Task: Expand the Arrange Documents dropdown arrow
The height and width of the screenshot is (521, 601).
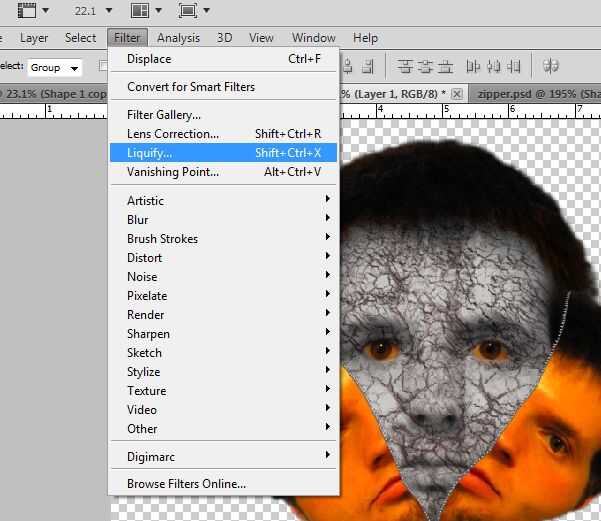Action: tap(158, 10)
